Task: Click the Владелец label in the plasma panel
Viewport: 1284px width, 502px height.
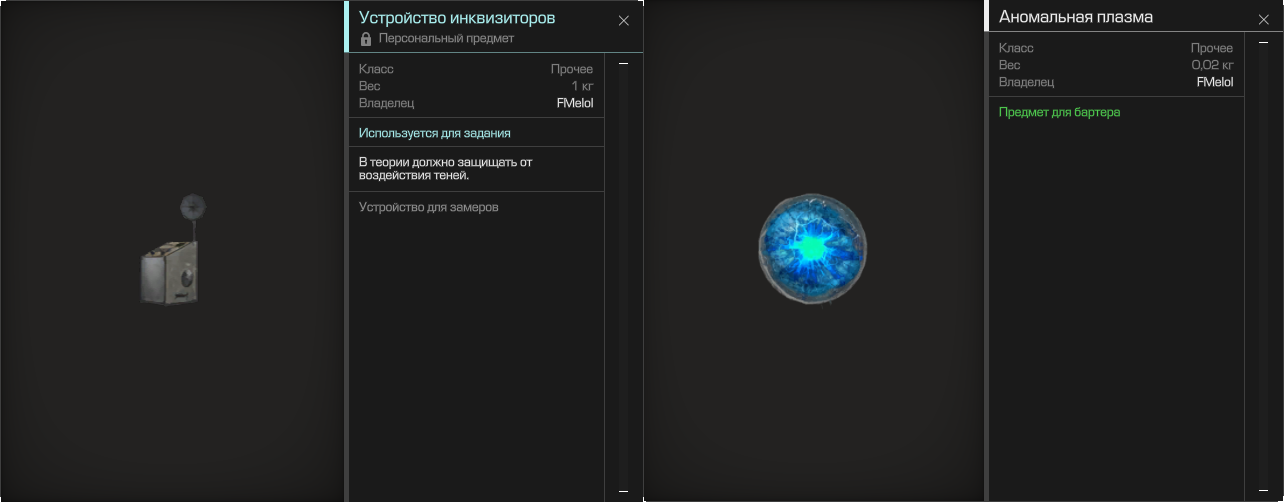Action: 1026,82
